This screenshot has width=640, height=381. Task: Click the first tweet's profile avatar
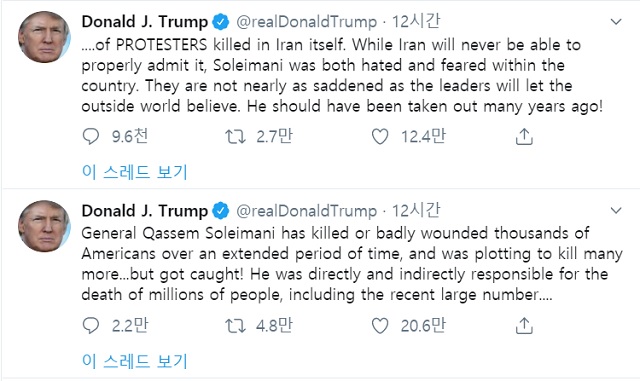tap(44, 37)
